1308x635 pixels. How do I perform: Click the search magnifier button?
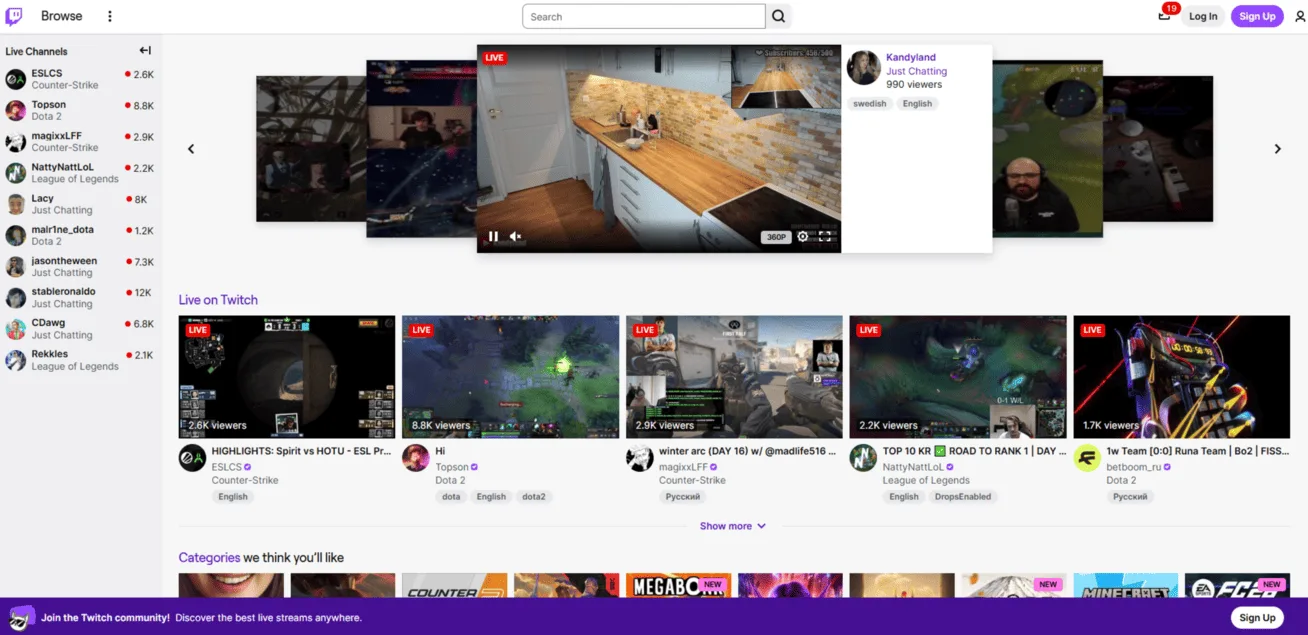pyautogui.click(x=779, y=16)
